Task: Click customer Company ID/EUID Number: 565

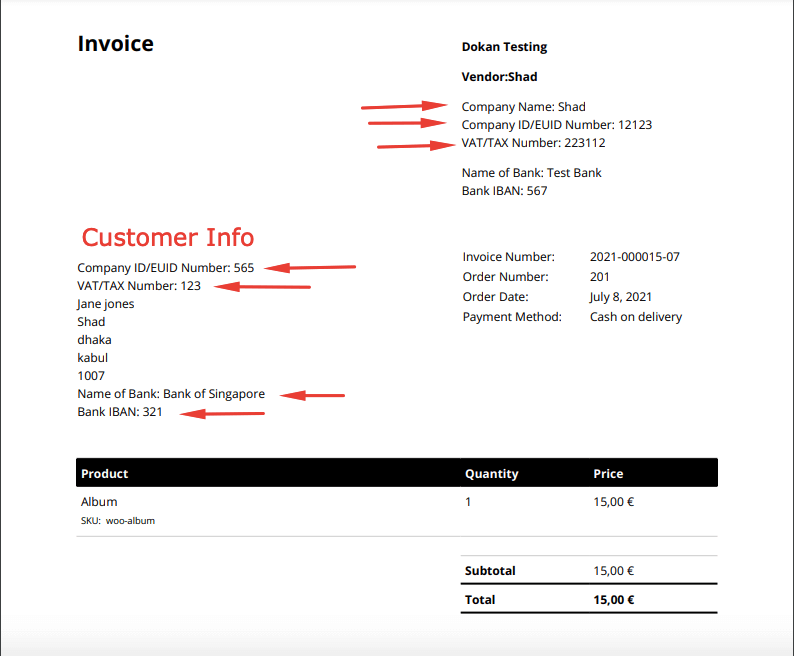Action: coord(166,268)
